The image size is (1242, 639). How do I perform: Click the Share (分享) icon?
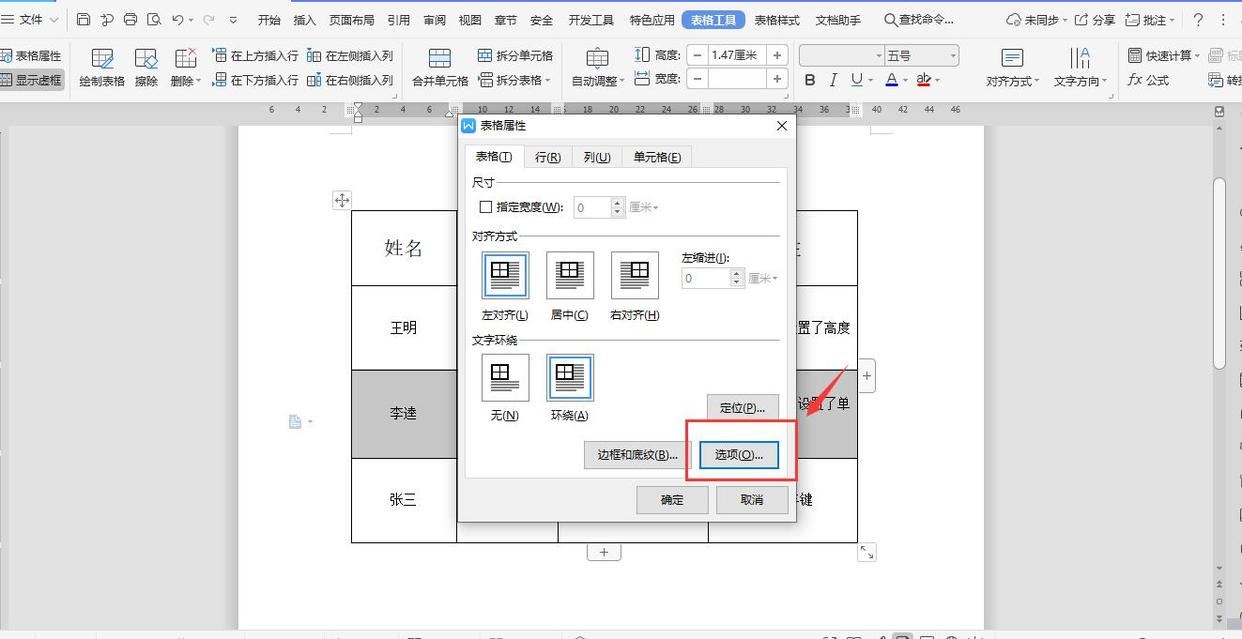[1095, 20]
